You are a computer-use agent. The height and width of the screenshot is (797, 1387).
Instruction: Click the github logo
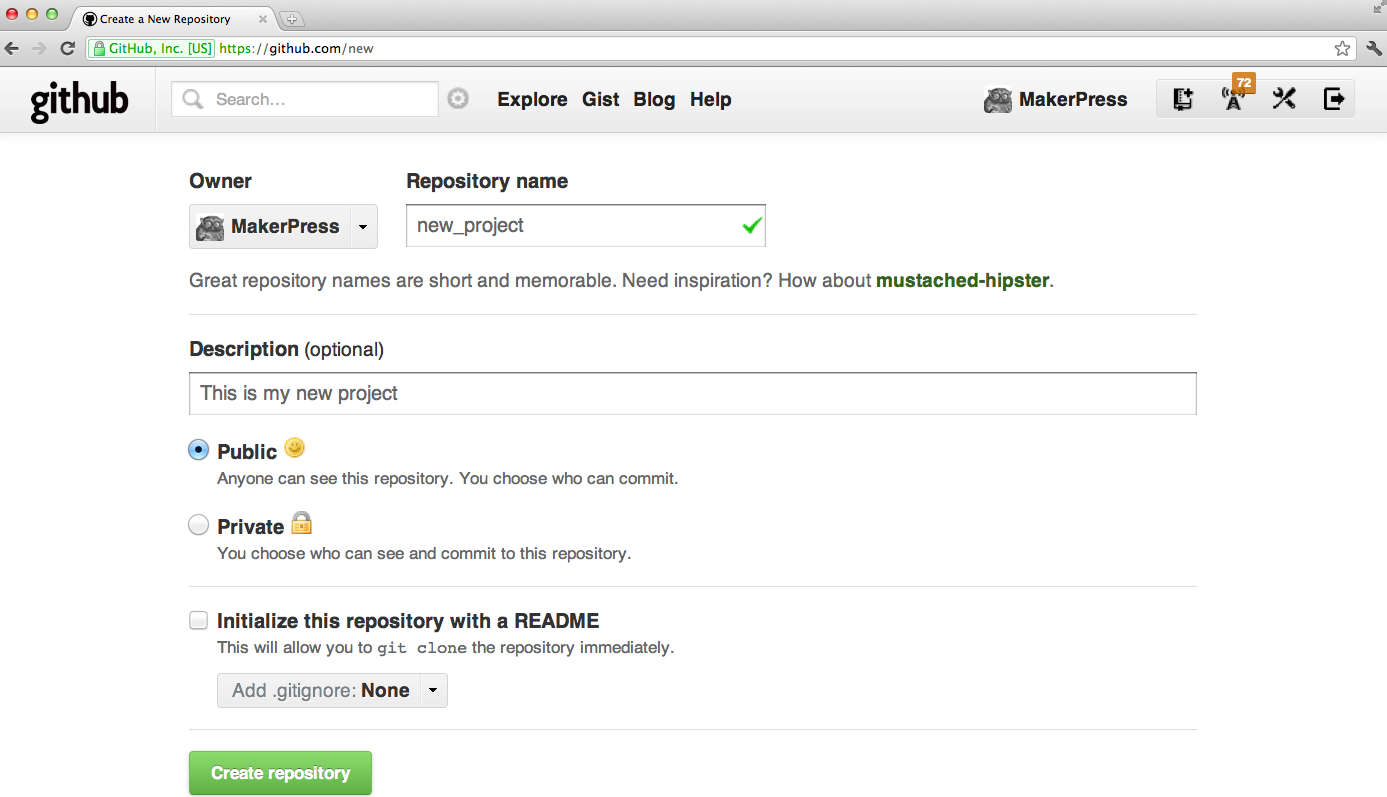(79, 100)
